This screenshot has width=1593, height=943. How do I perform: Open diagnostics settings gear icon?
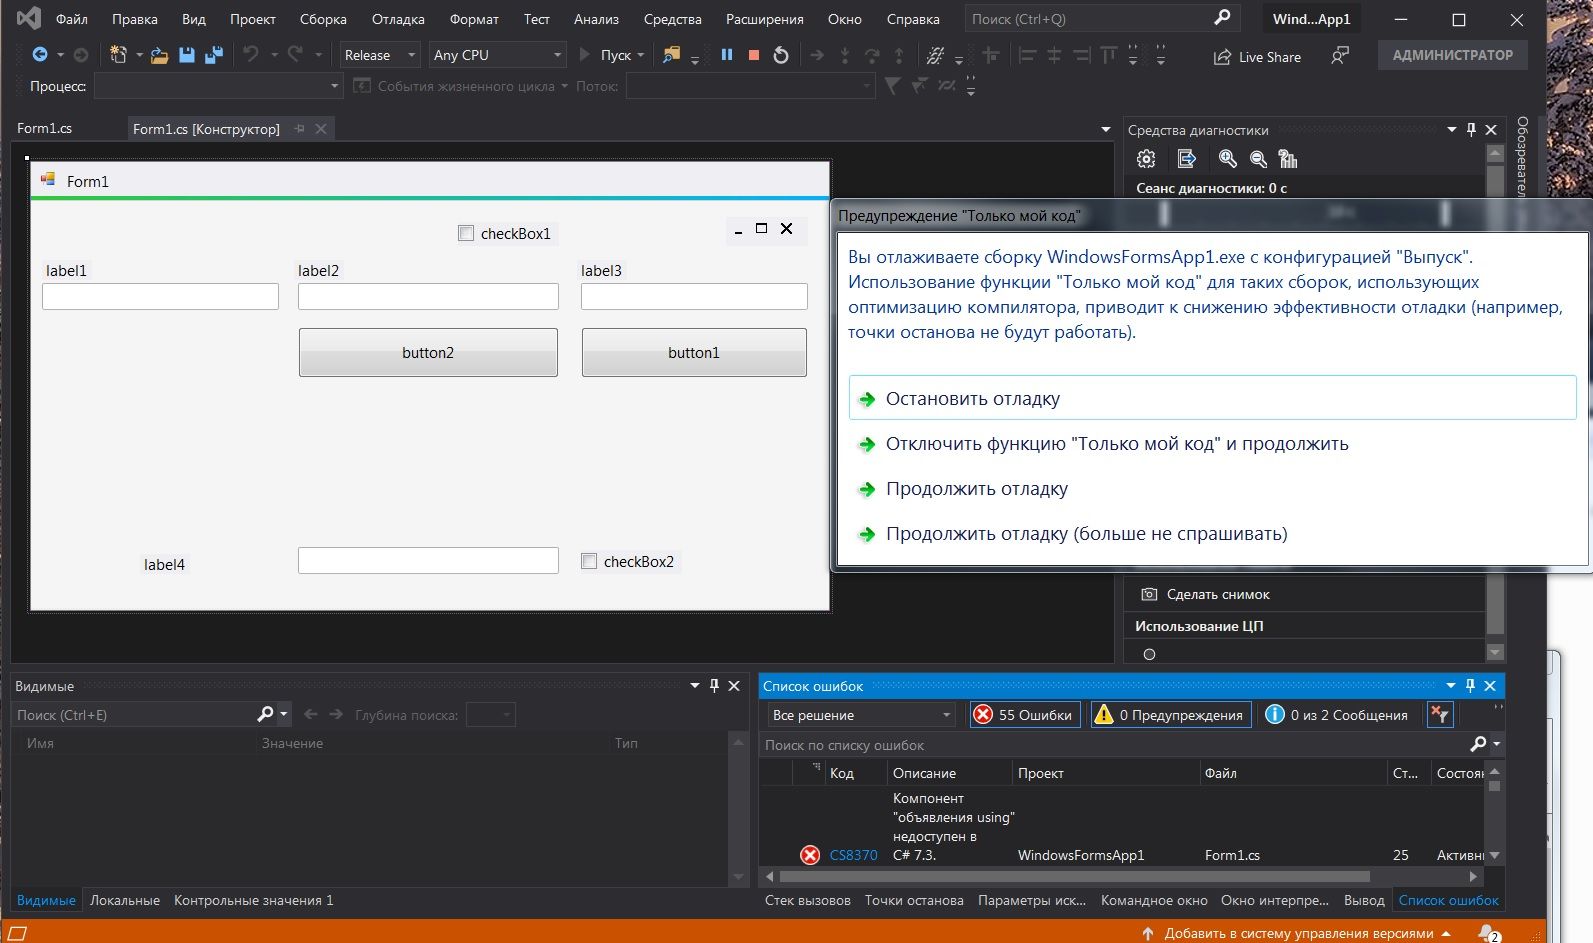pyautogui.click(x=1146, y=159)
